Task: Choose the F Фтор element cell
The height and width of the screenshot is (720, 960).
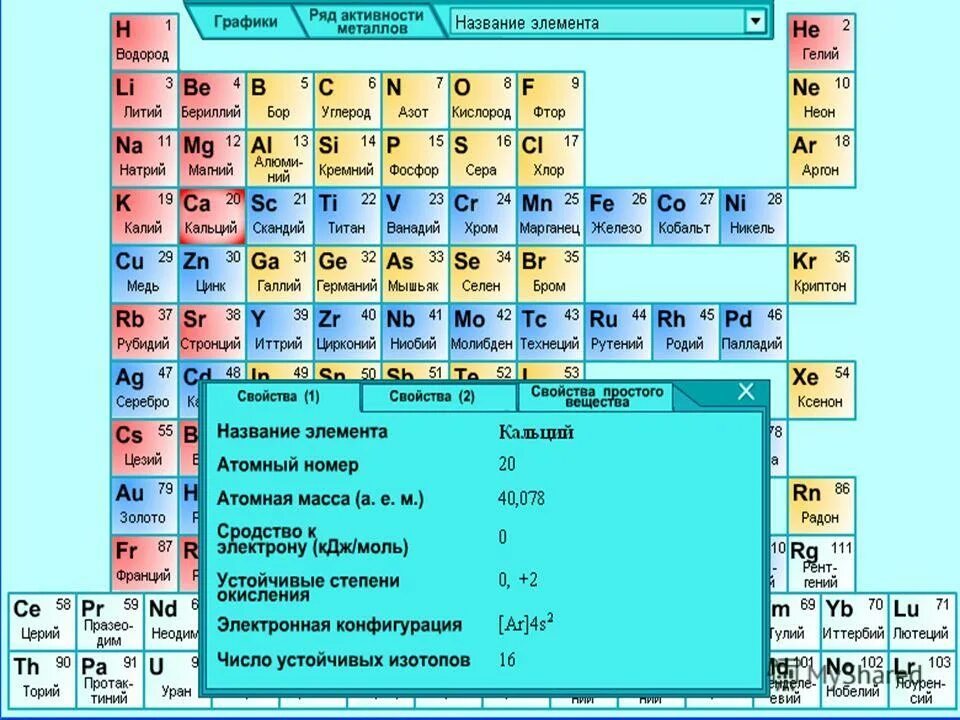Action: [x=550, y=100]
